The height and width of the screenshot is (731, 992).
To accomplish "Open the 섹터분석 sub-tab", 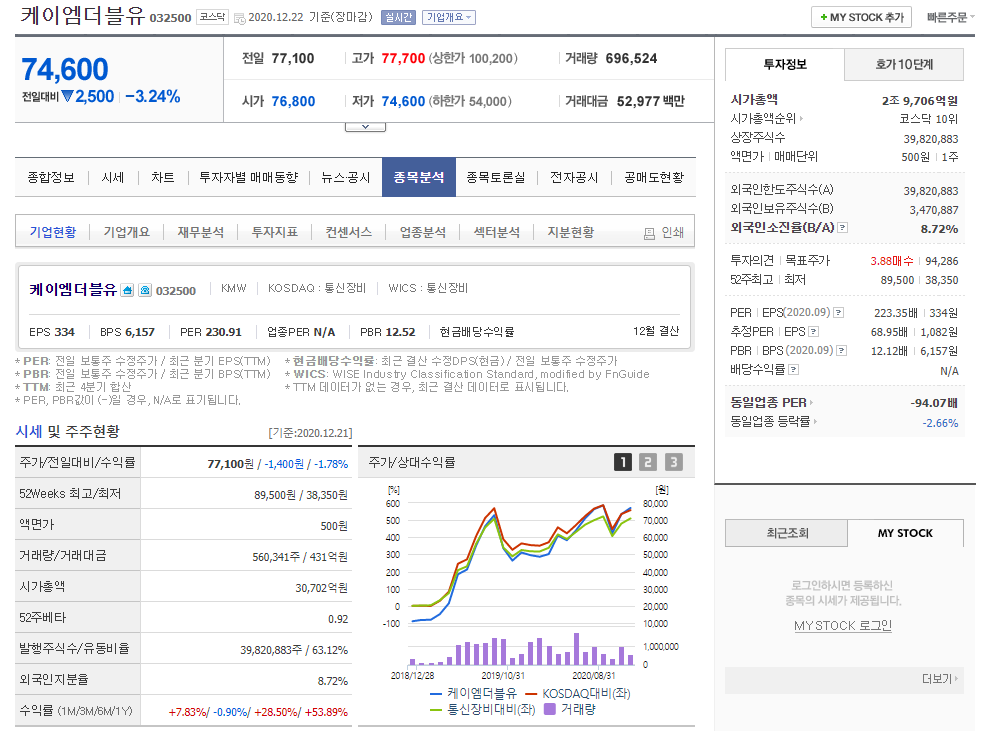I will [x=497, y=232].
